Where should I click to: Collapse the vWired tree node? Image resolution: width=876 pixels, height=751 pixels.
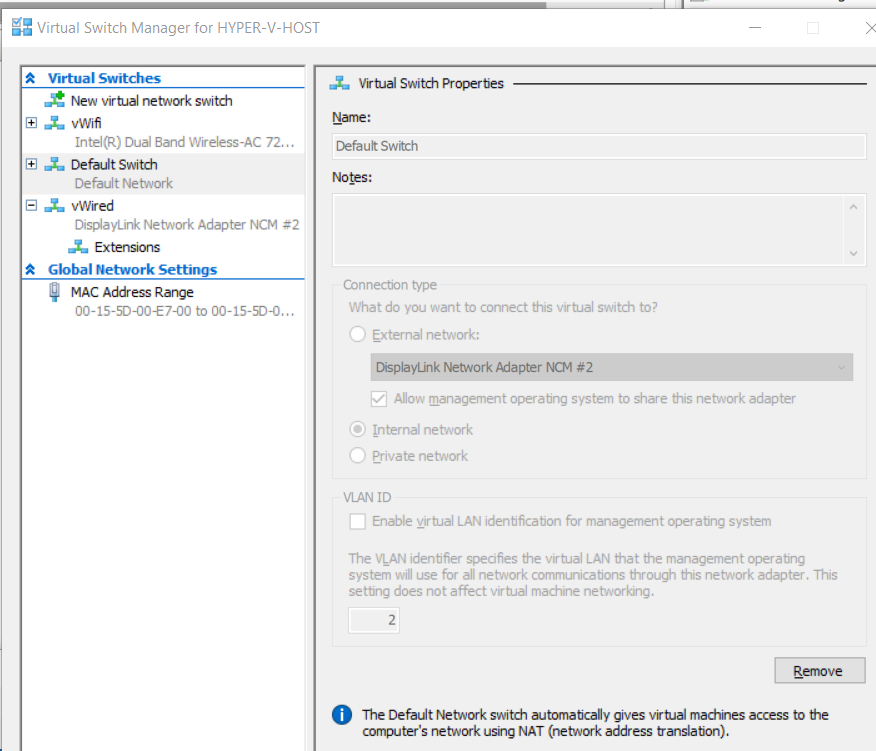point(32,206)
